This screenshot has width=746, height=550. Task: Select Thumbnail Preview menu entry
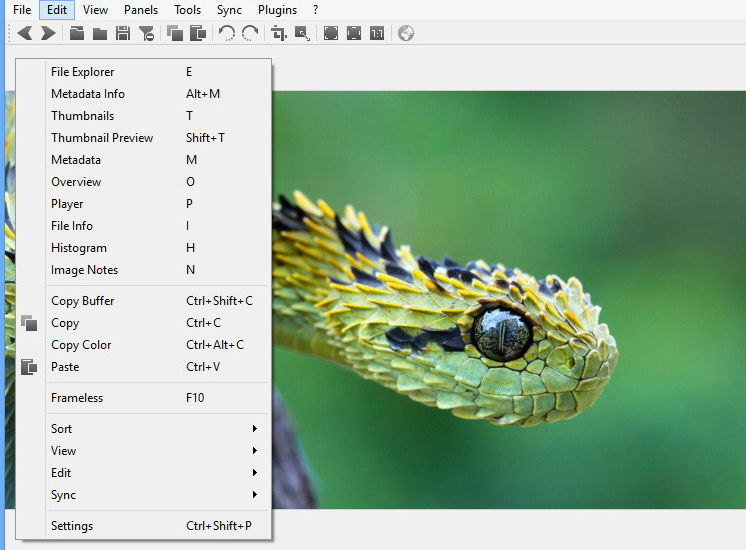coord(144,138)
